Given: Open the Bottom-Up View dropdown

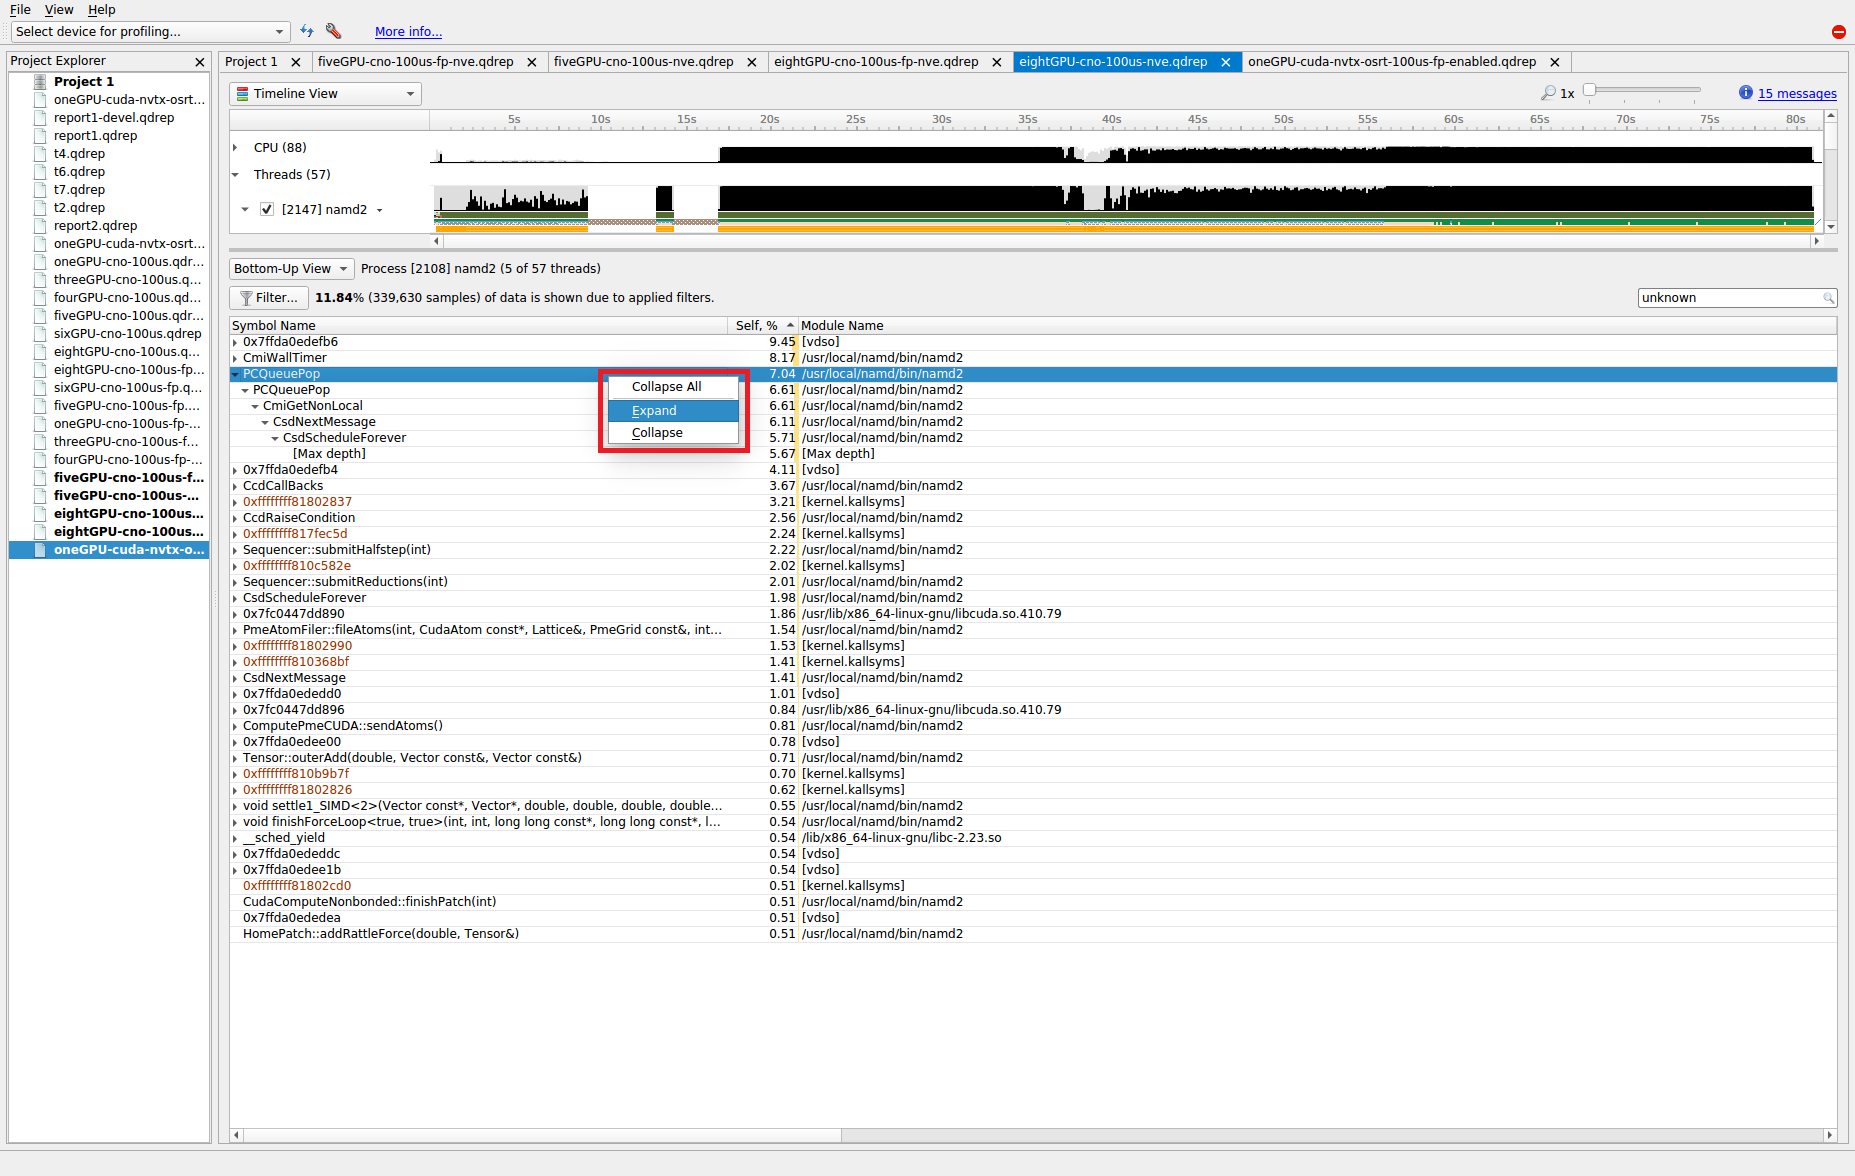Looking at the screenshot, I should [x=291, y=269].
